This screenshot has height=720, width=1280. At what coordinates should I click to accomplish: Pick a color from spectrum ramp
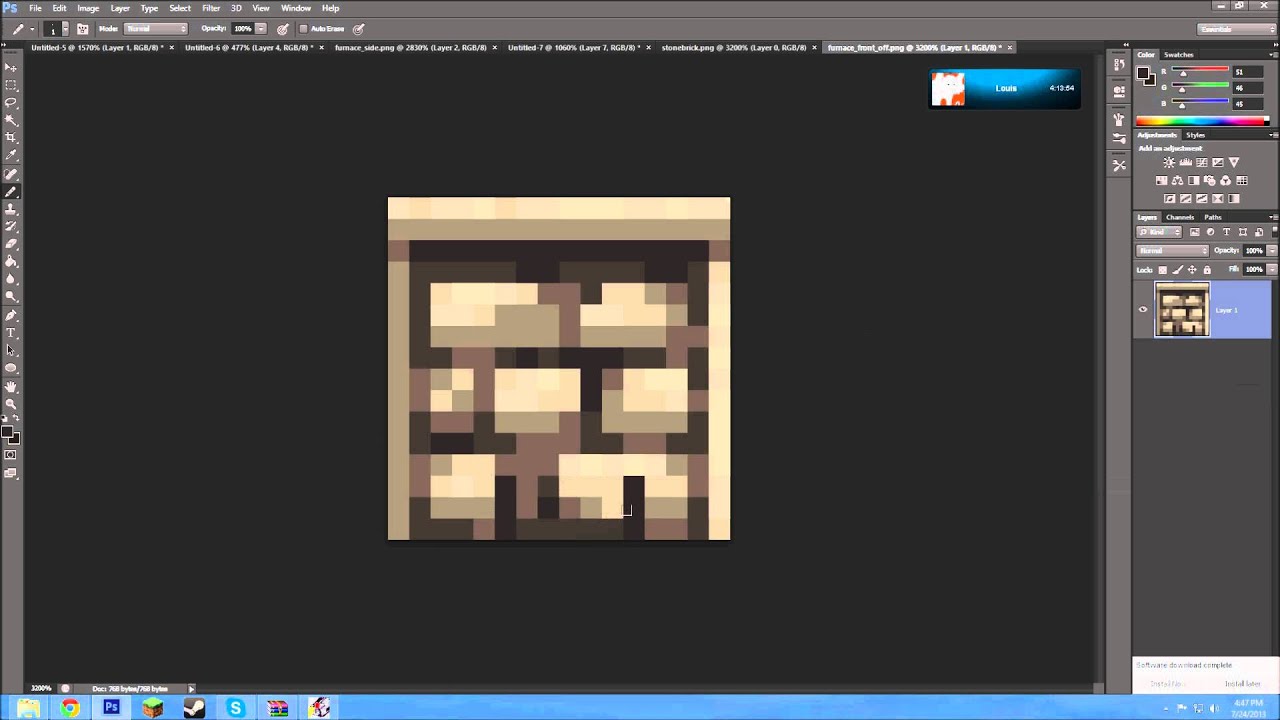pos(1202,122)
